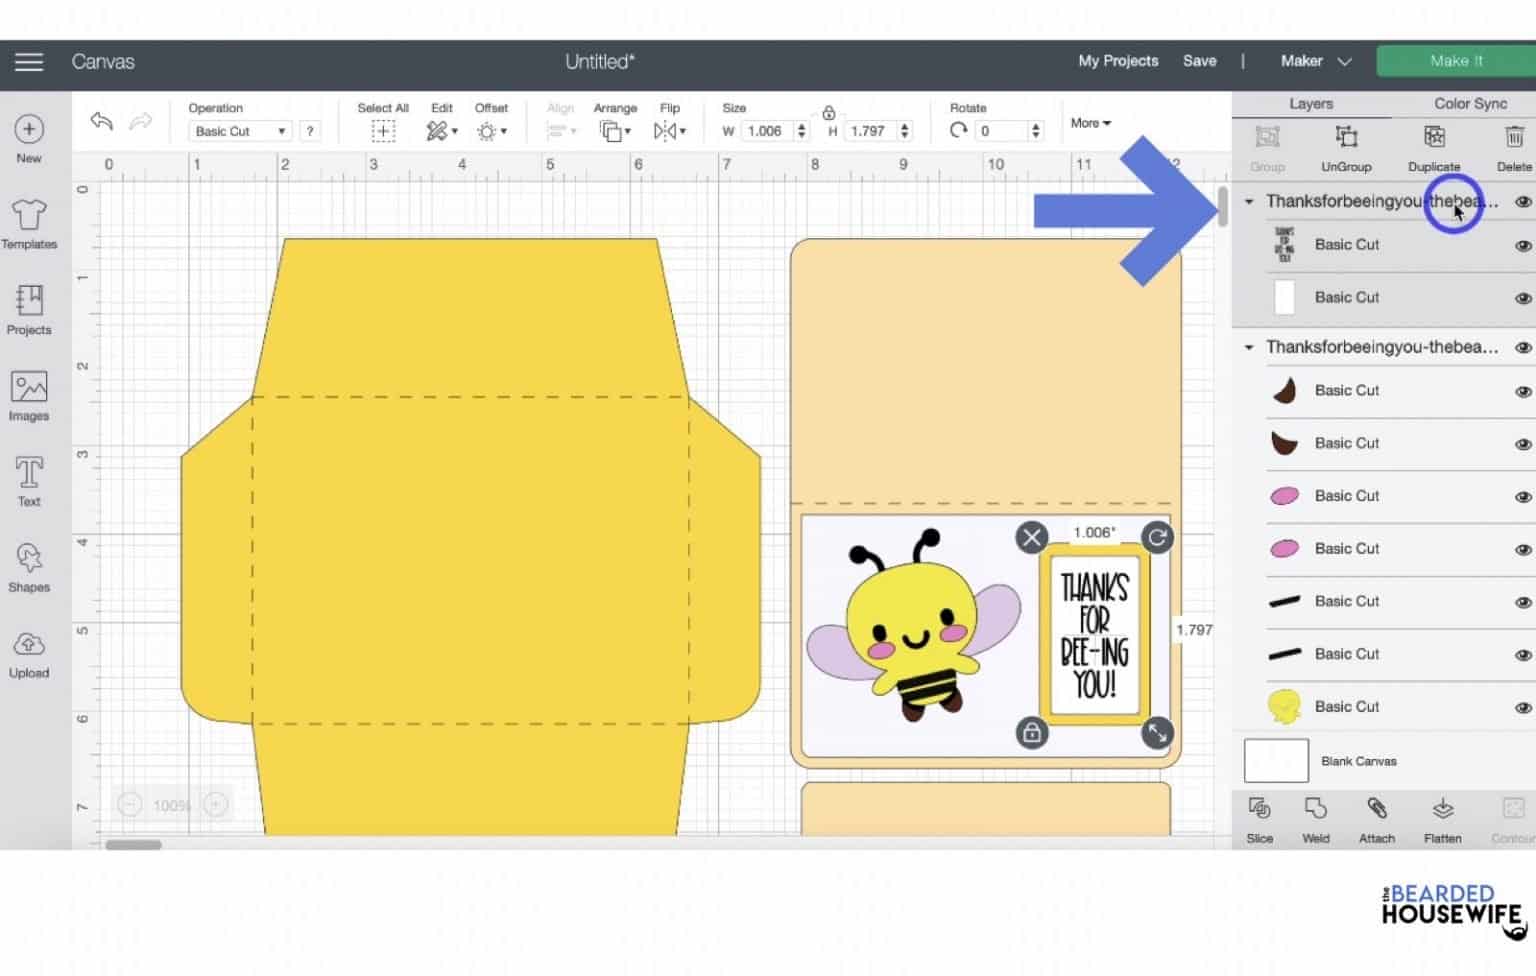Open the hamburger main menu
The image size is (1536, 976).
[x=29, y=62]
